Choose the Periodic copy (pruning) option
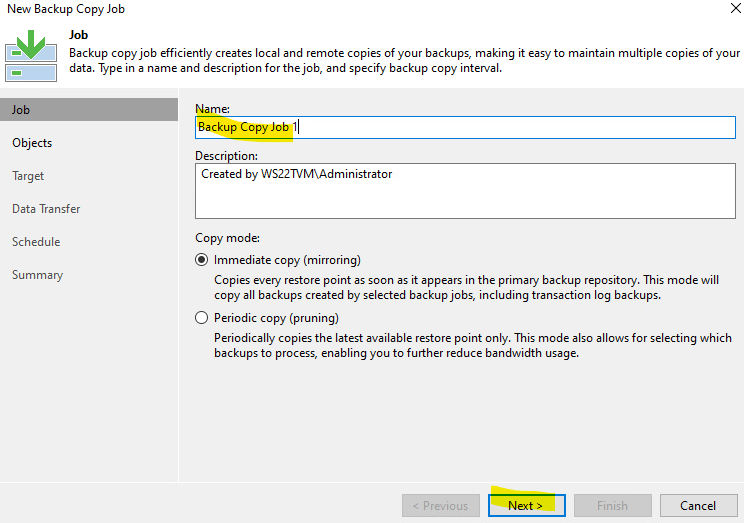This screenshot has height=523, width=744. pyautogui.click(x=203, y=318)
